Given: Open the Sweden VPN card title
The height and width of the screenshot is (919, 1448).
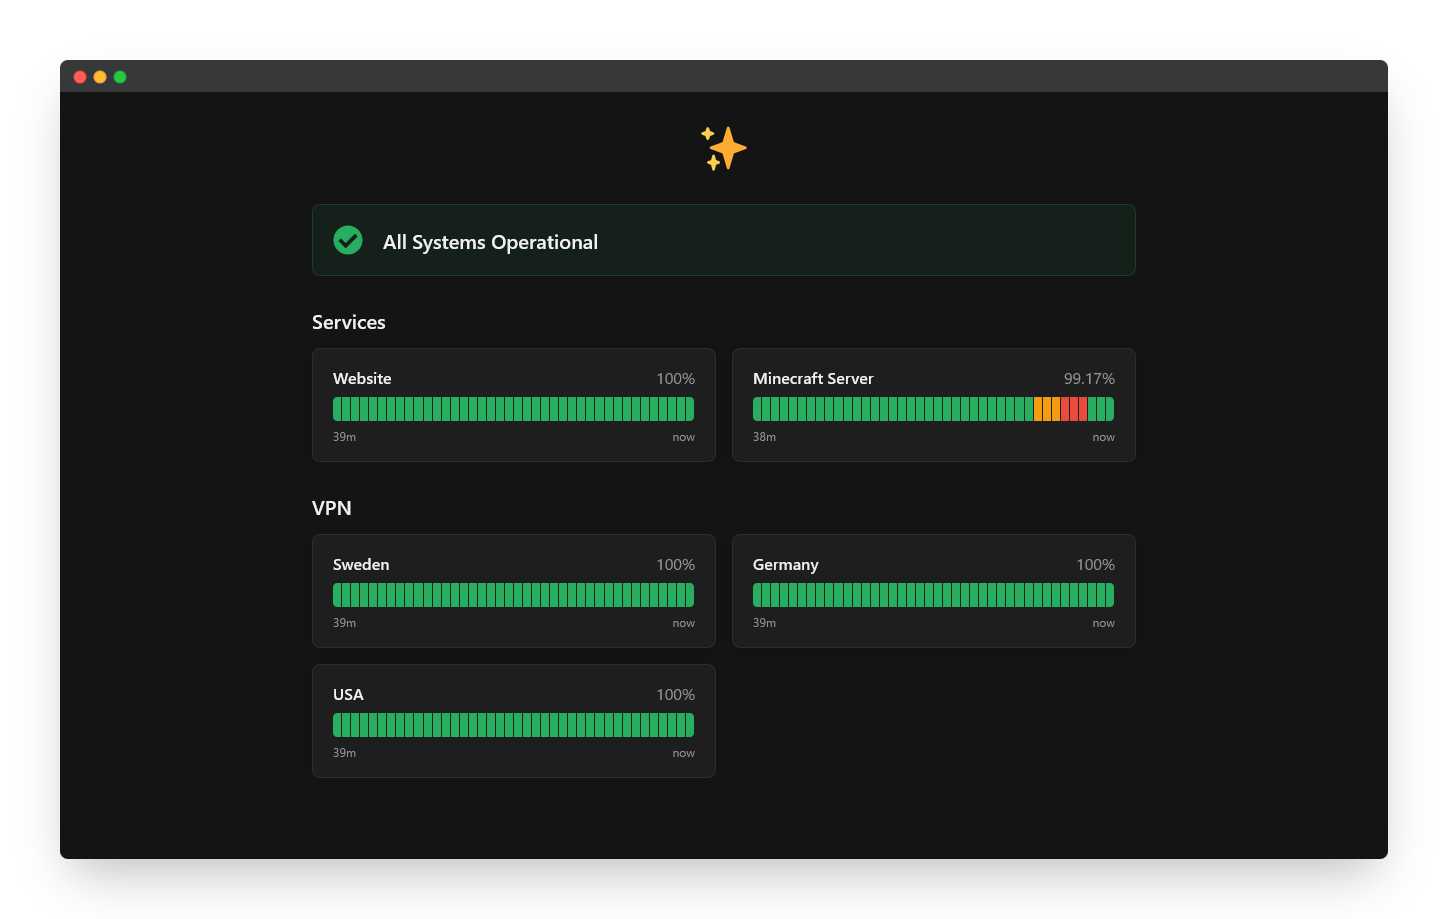Looking at the screenshot, I should (x=361, y=565).
